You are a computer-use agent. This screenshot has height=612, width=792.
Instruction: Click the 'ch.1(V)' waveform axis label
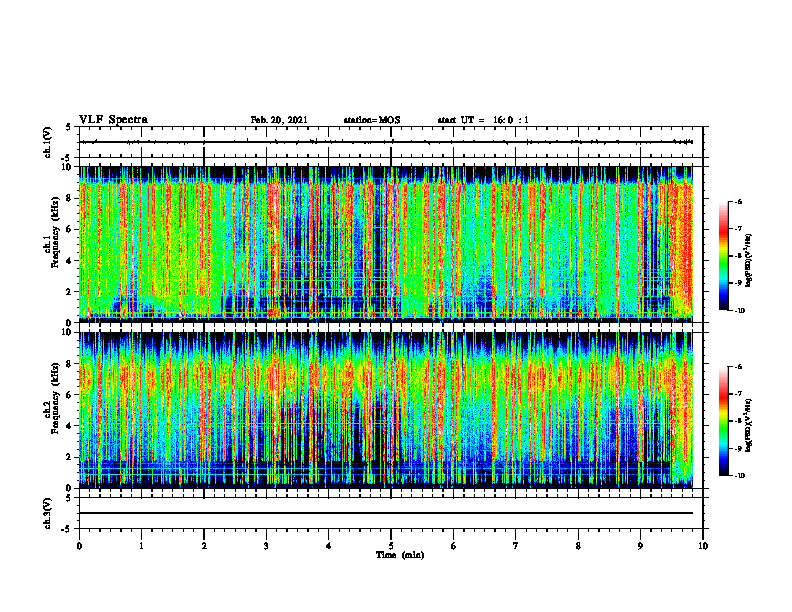point(48,142)
